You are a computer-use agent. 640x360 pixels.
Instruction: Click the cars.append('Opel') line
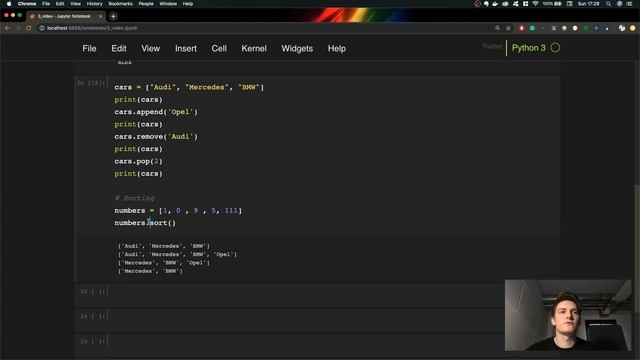(x=156, y=112)
